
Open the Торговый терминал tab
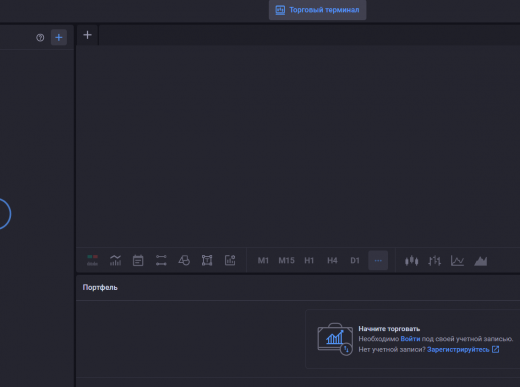pos(317,10)
